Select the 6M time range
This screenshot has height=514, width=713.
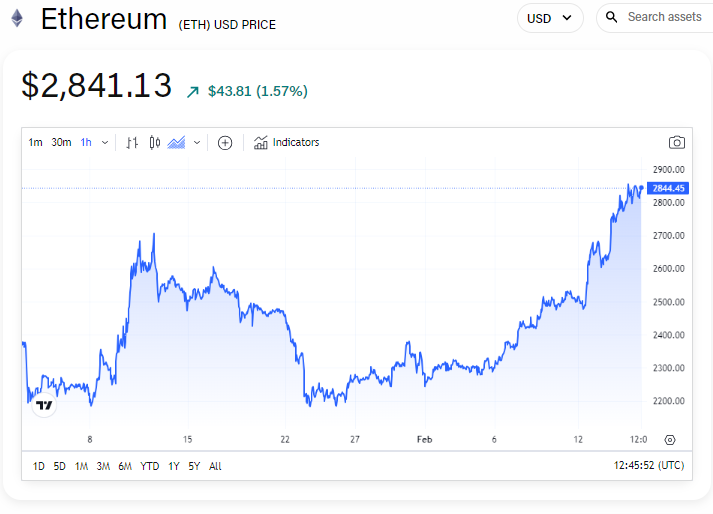coord(125,466)
